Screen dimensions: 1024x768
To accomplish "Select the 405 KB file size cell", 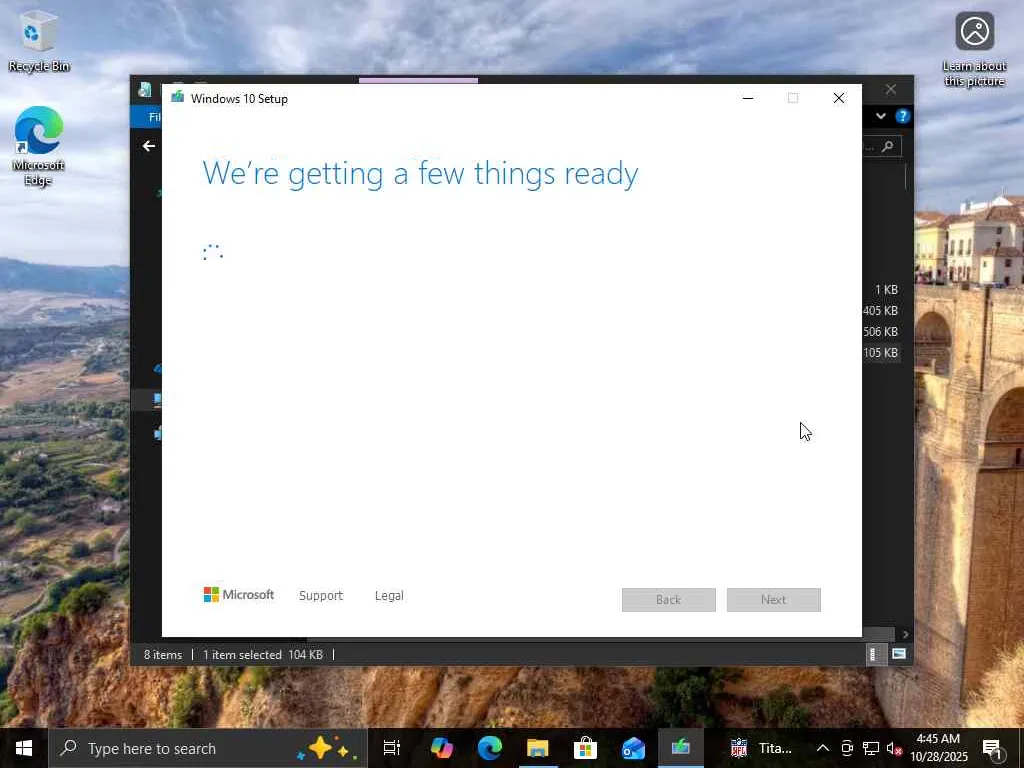I will coord(880,311).
